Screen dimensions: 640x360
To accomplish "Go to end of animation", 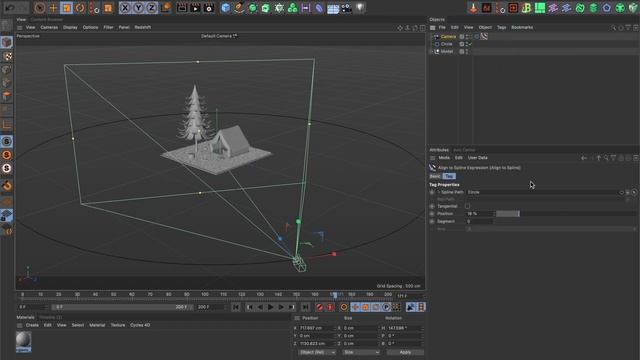I will pos(305,307).
